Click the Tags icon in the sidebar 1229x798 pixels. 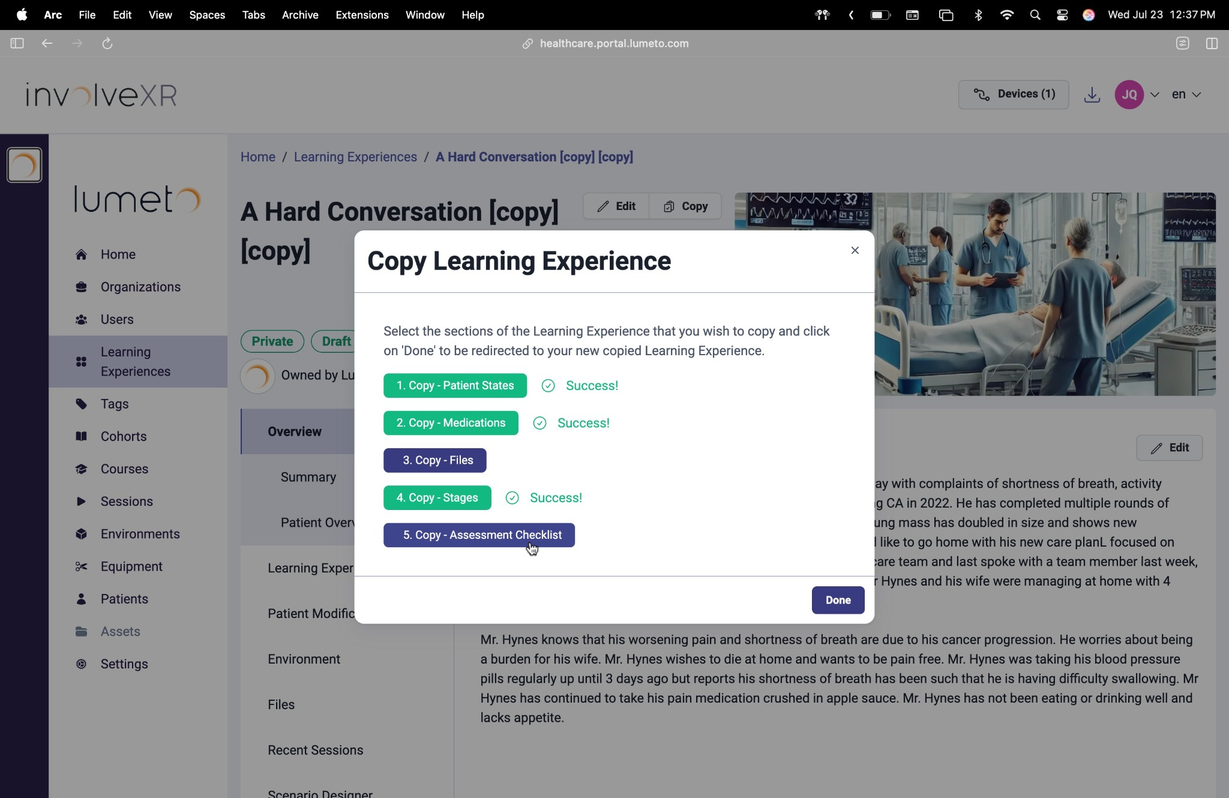[81, 404]
